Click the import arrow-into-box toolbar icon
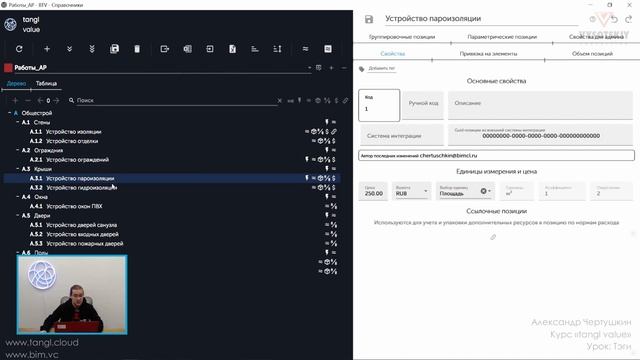This screenshot has height=360, width=640. click(210, 49)
